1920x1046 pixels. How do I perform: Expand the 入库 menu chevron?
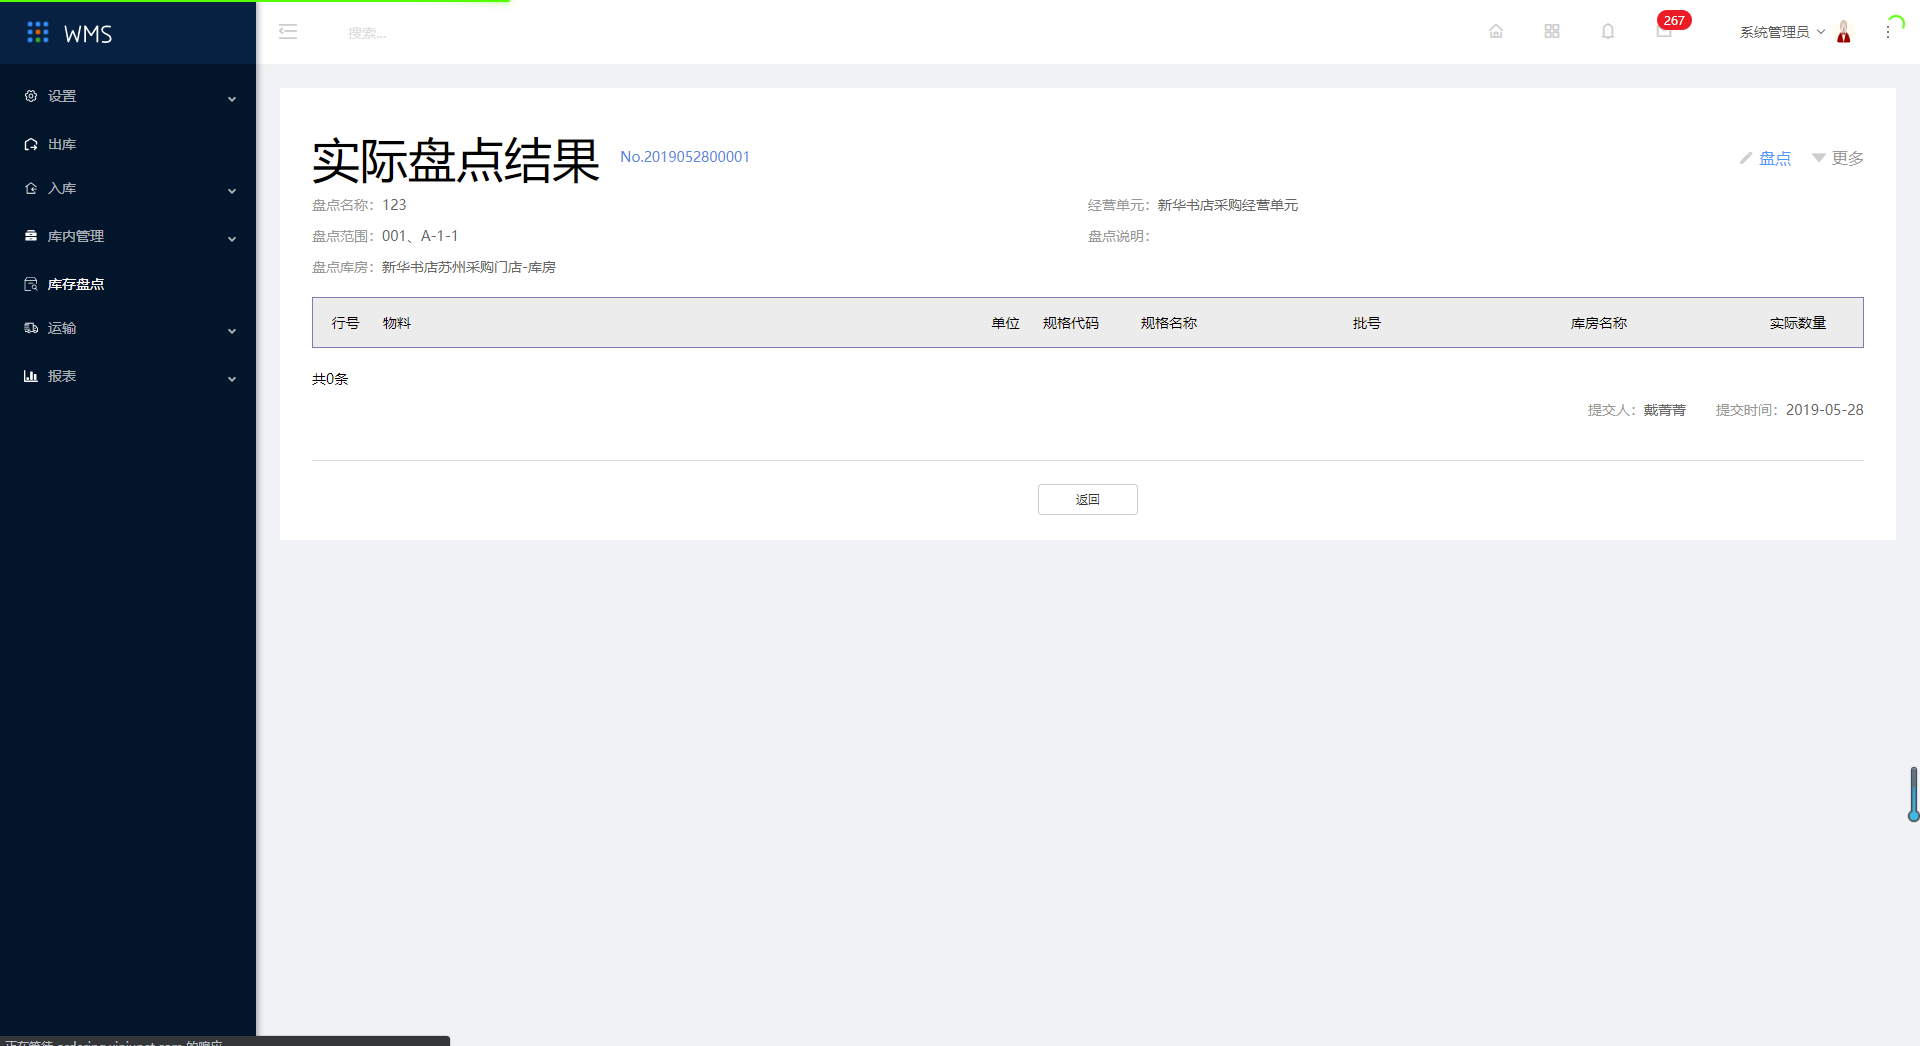click(x=232, y=190)
